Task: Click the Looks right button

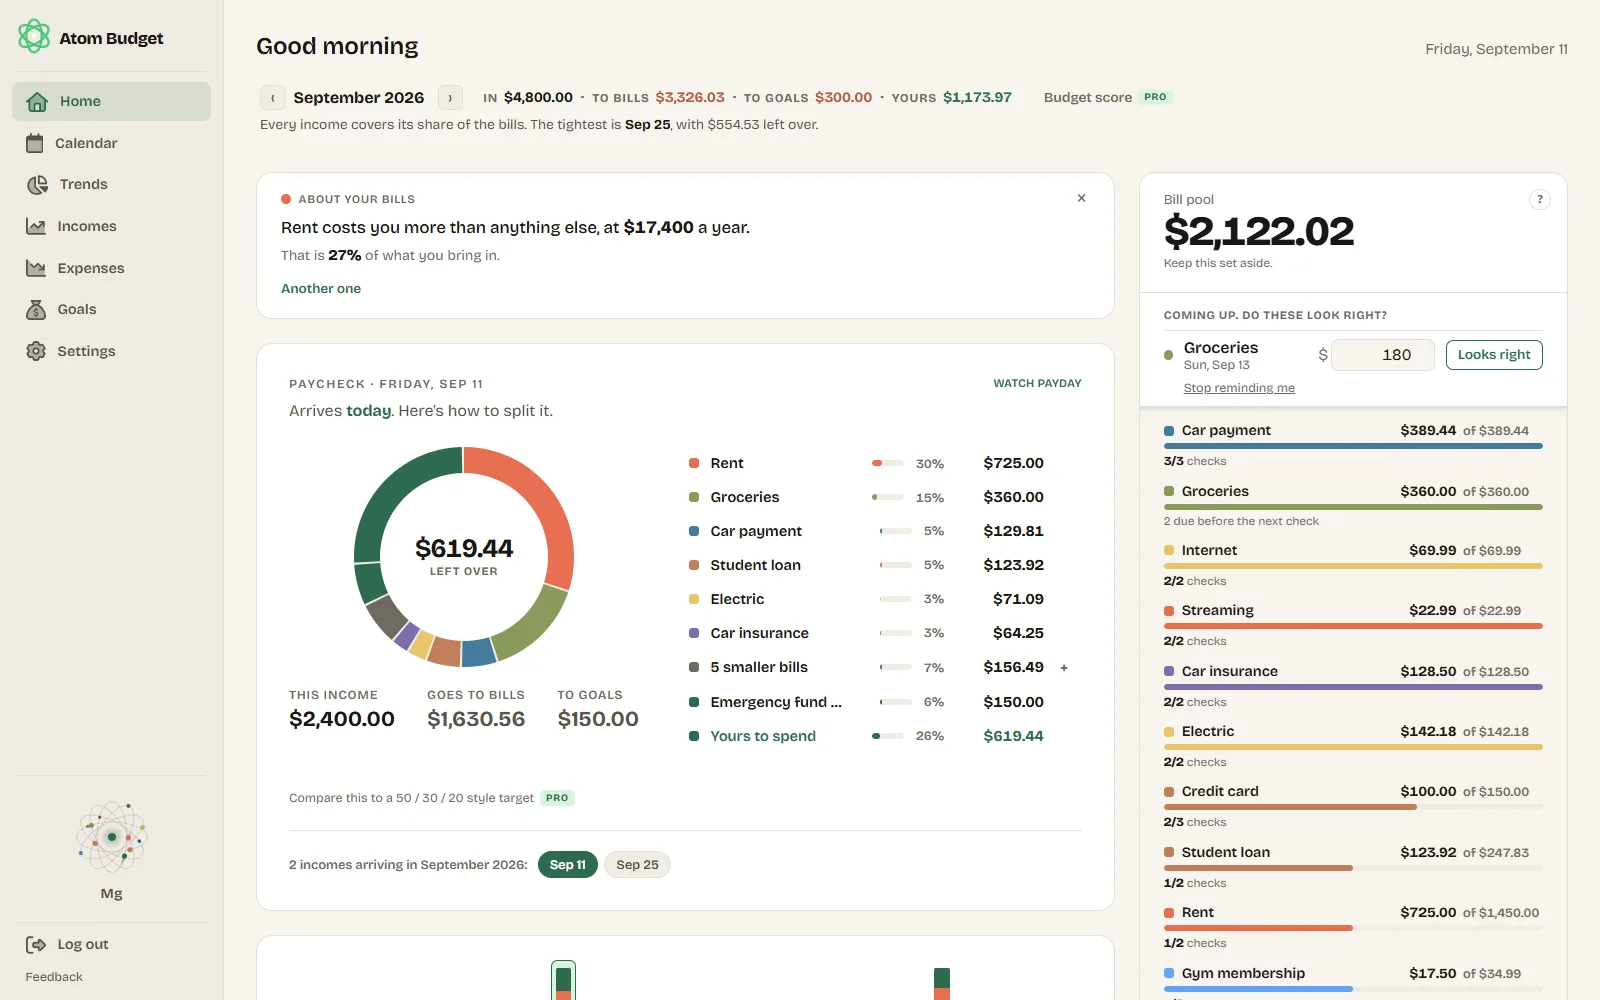Action: [x=1494, y=355]
